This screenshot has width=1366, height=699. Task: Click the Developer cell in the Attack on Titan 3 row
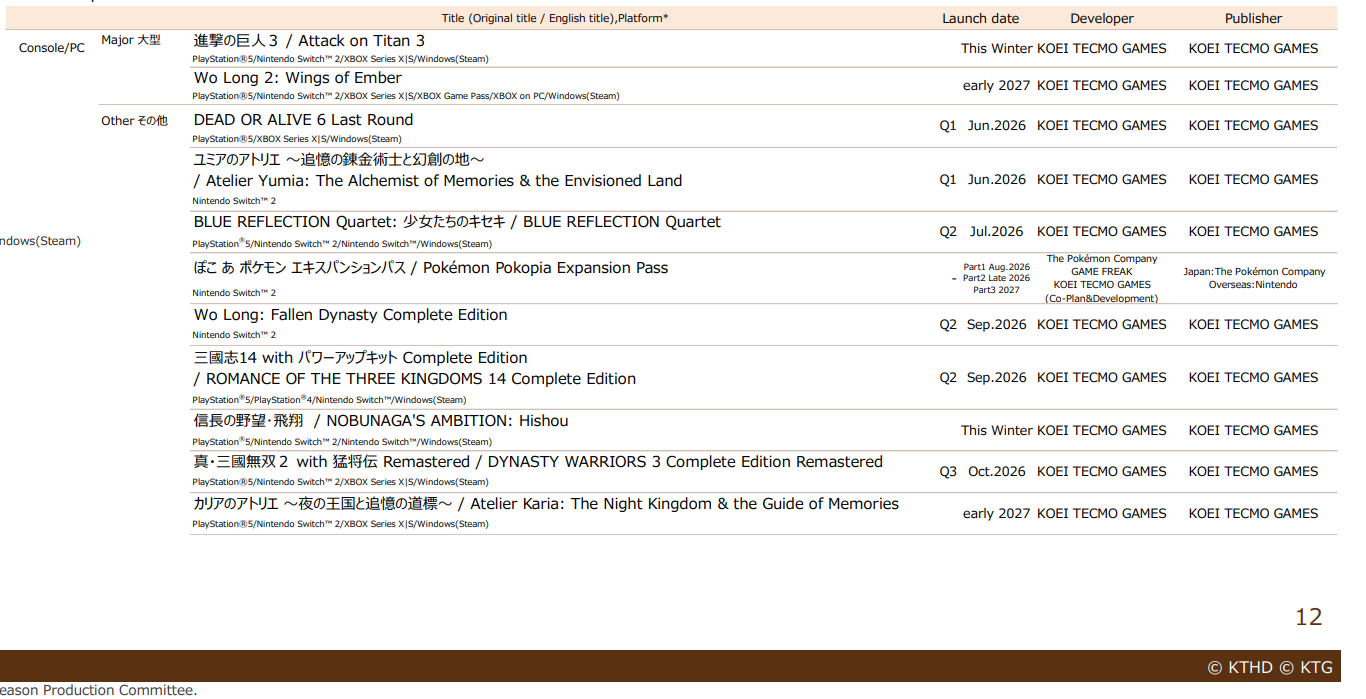click(x=1101, y=48)
